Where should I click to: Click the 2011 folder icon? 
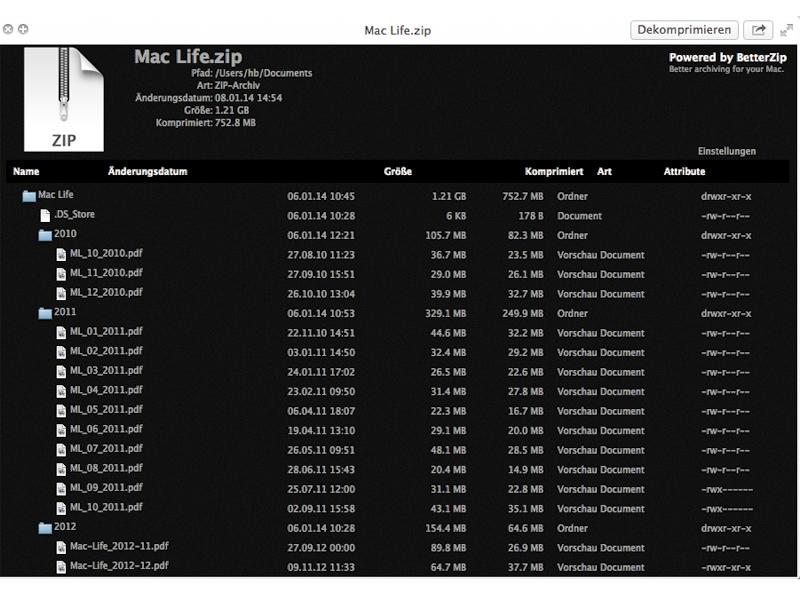(45, 313)
